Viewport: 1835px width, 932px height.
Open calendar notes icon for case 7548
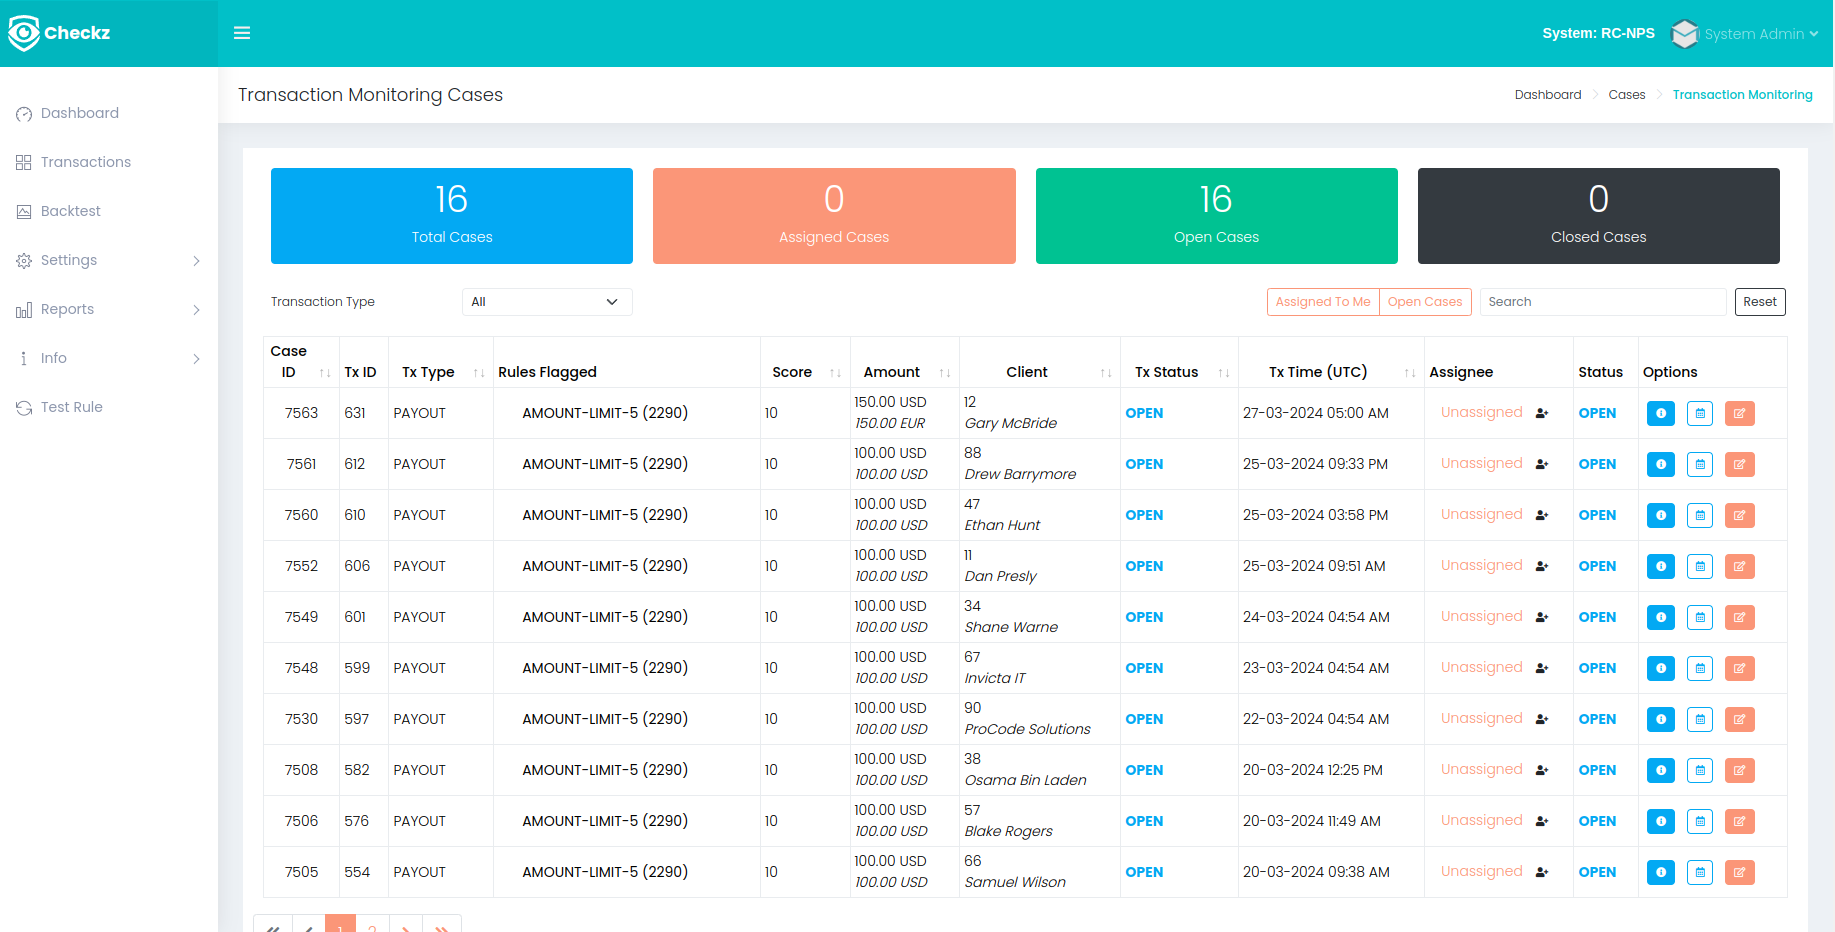1700,668
